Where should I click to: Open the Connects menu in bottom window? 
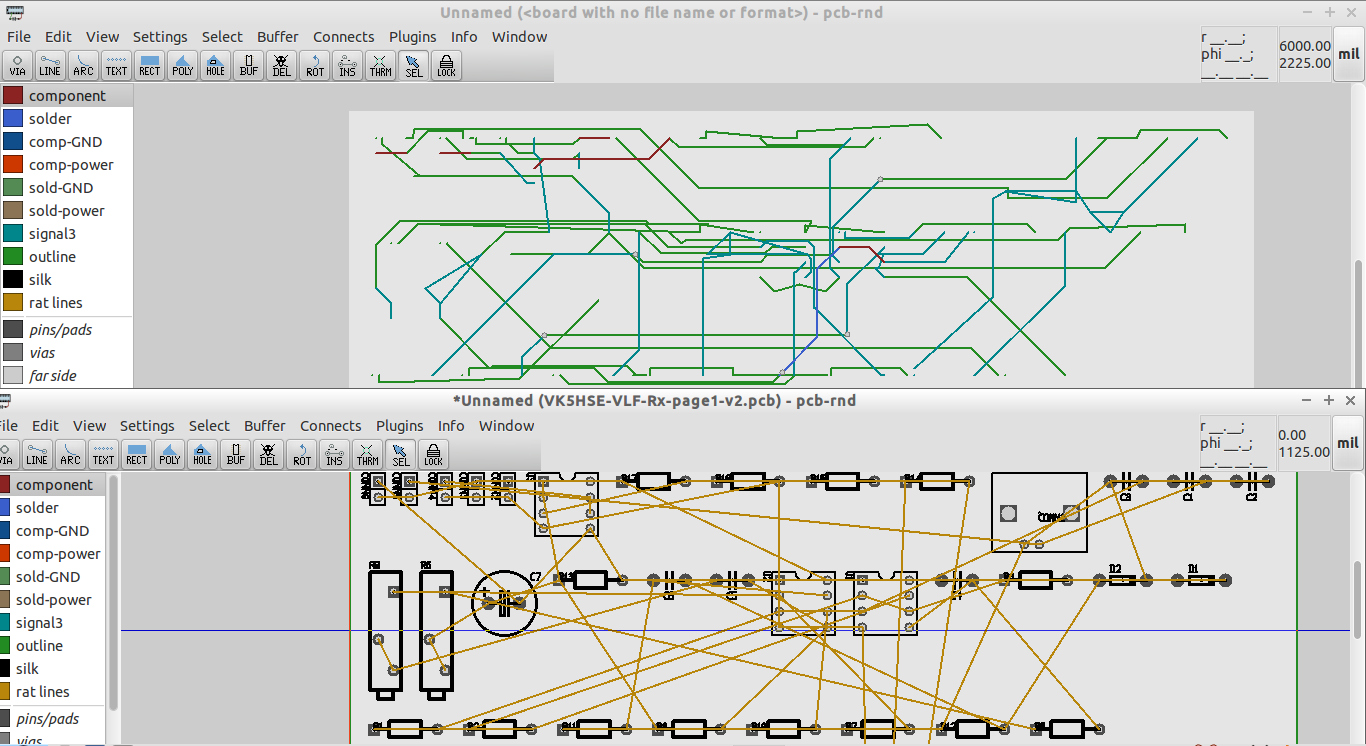330,425
